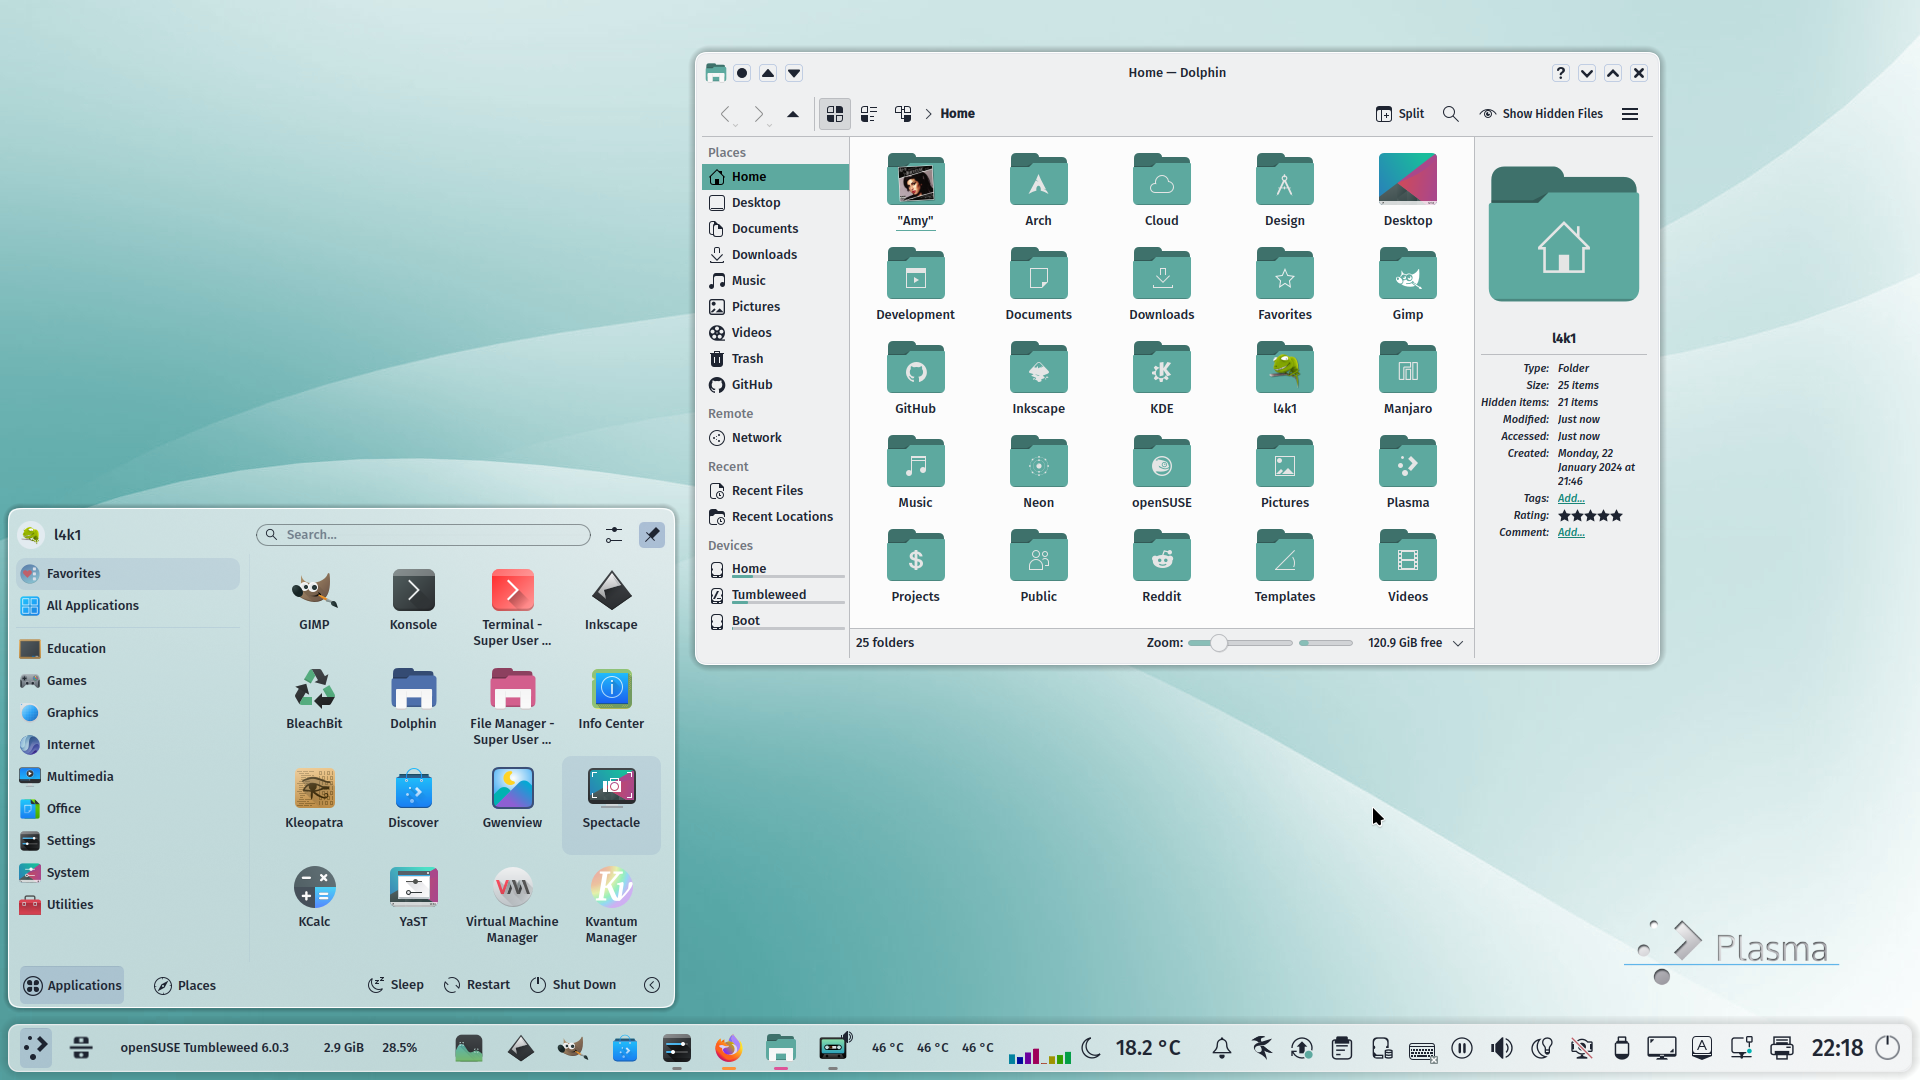Adjust the Zoom slider in Dolphin
Viewport: 1920px width, 1080px height.
[x=1240, y=643]
